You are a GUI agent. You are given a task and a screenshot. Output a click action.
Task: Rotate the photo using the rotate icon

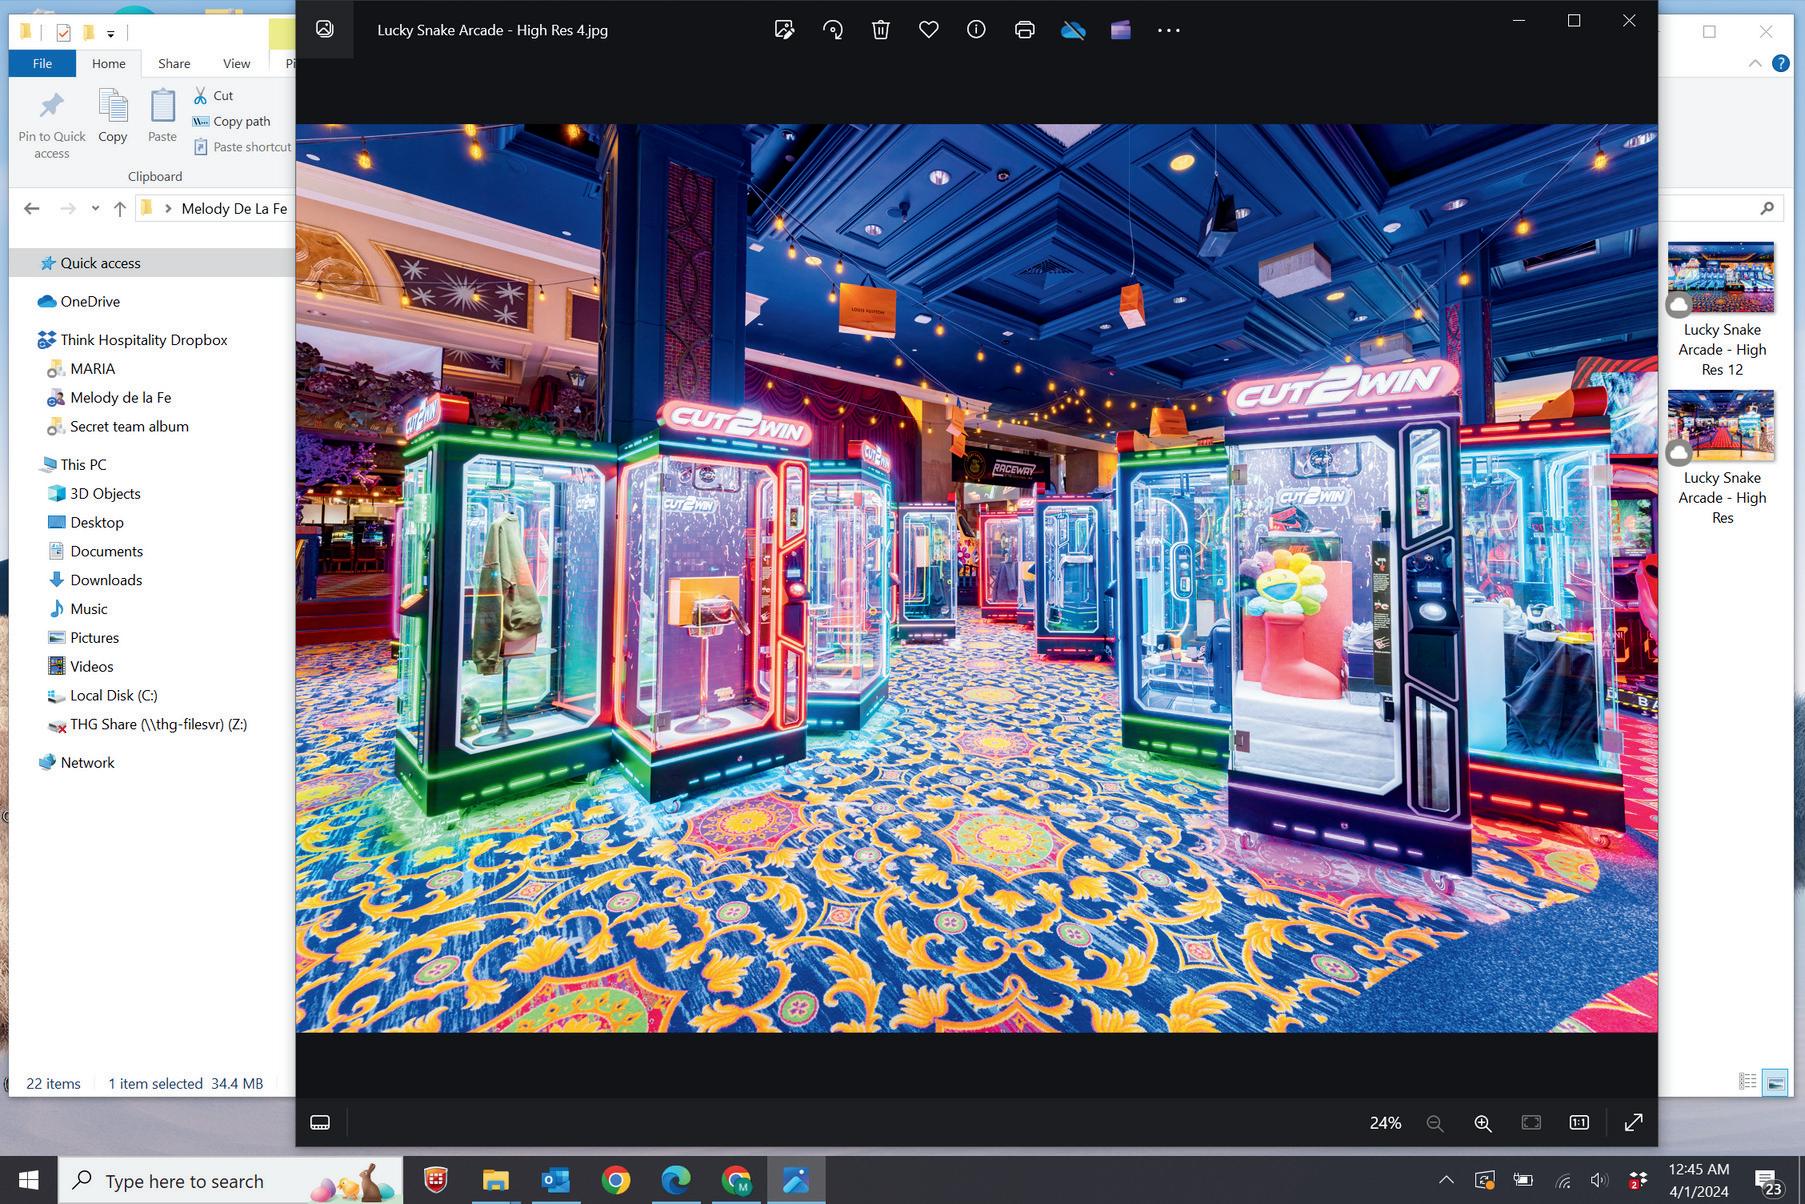(833, 30)
